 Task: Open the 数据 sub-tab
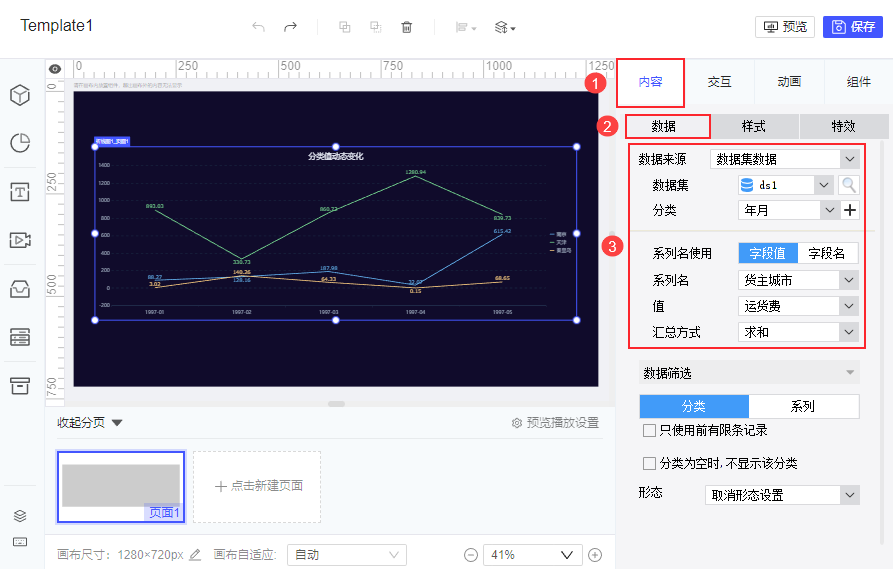tap(667, 126)
